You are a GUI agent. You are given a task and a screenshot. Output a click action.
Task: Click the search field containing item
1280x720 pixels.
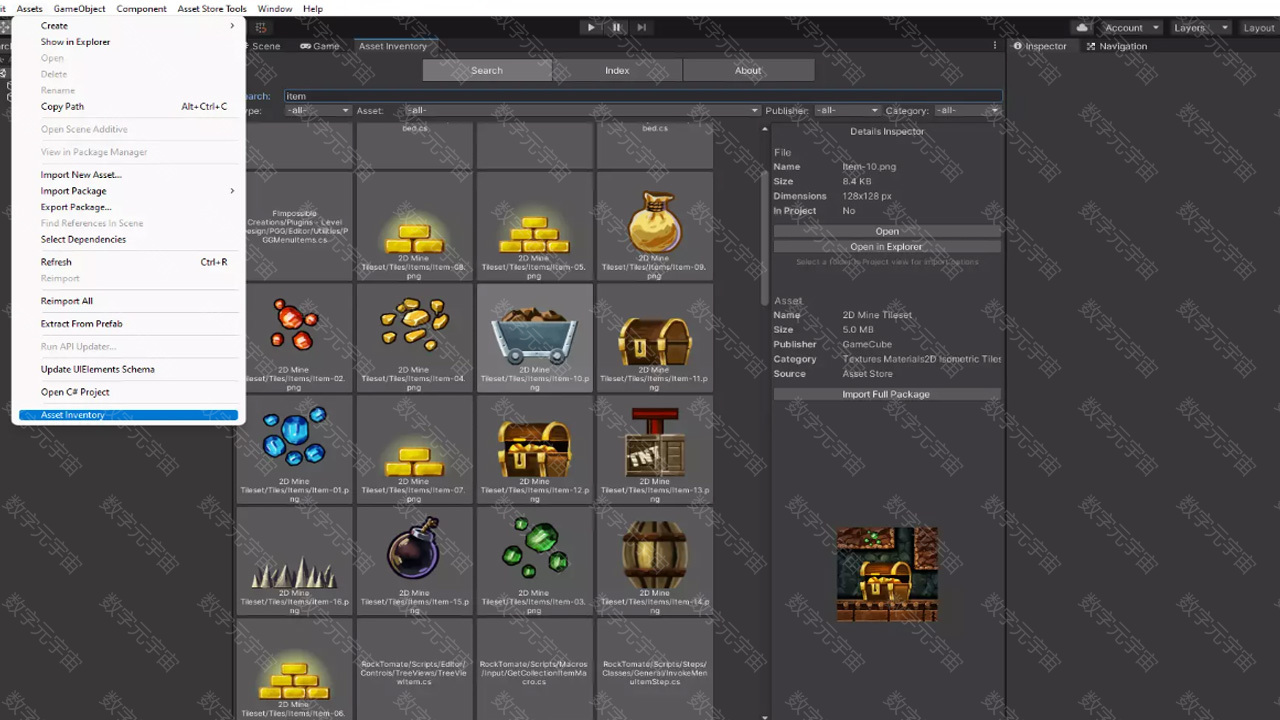tap(642, 96)
